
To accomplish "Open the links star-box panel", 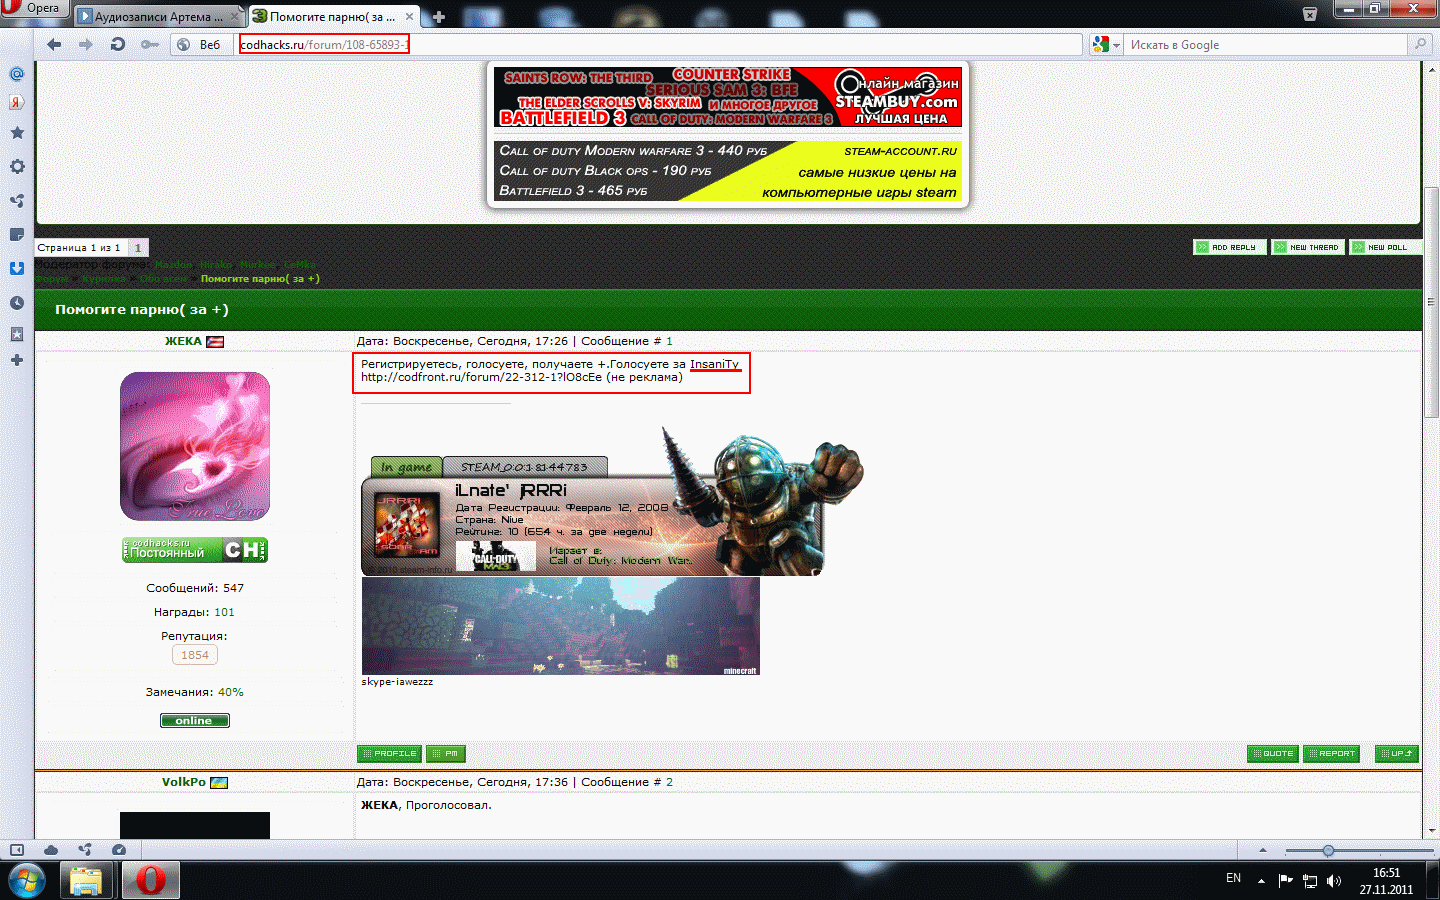I will pos(17,334).
